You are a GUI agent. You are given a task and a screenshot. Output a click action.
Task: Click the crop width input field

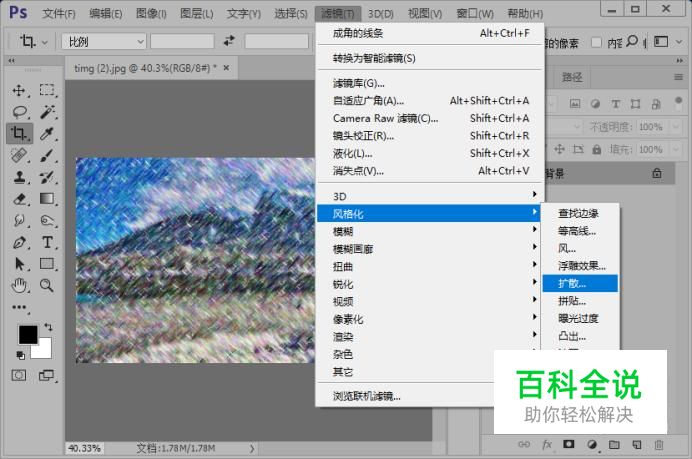point(182,41)
